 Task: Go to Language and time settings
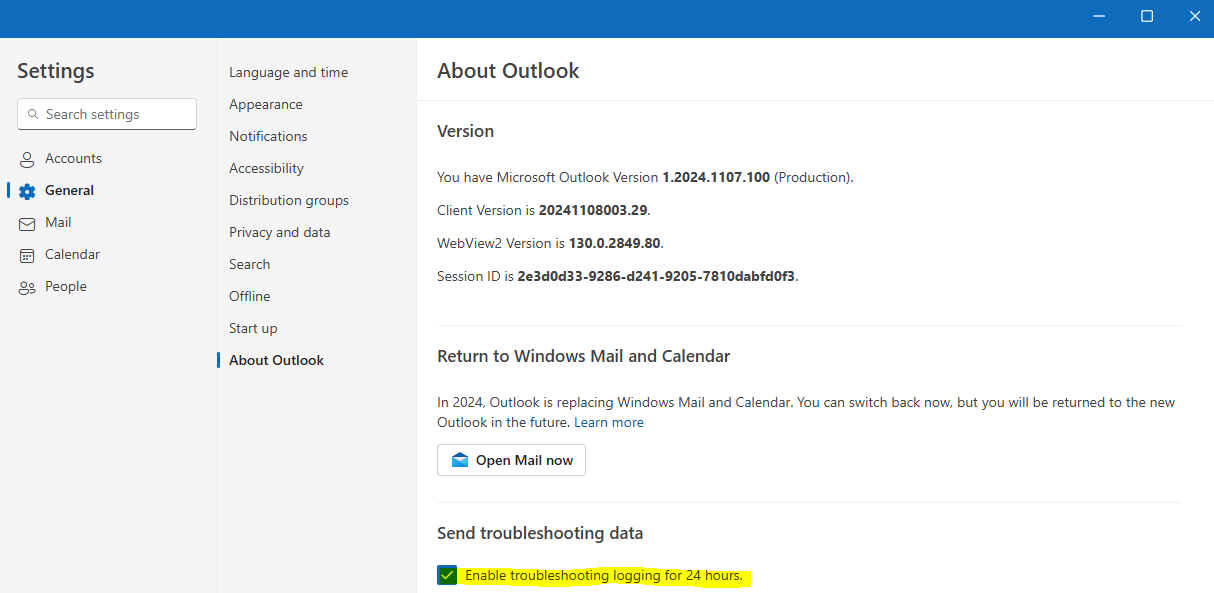[x=288, y=72]
